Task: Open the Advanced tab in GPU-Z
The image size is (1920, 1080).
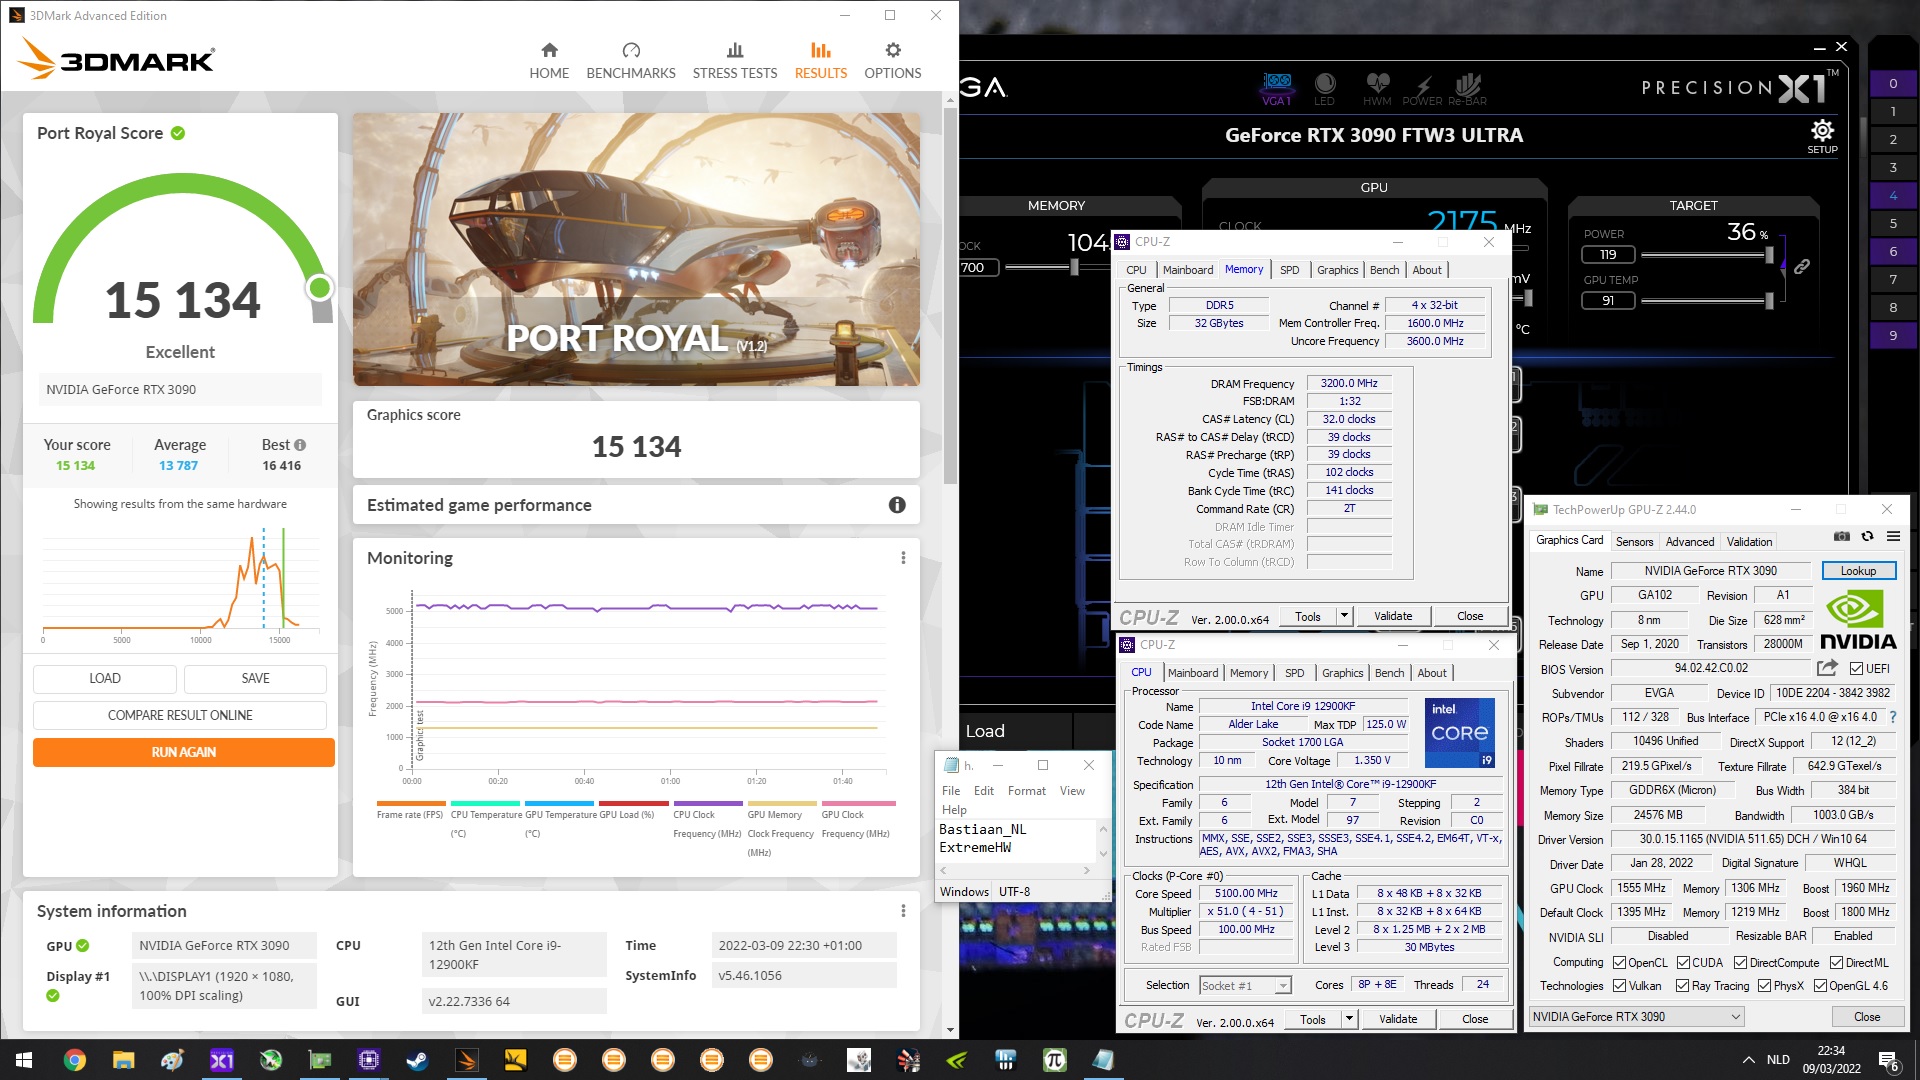Action: pyautogui.click(x=1690, y=542)
